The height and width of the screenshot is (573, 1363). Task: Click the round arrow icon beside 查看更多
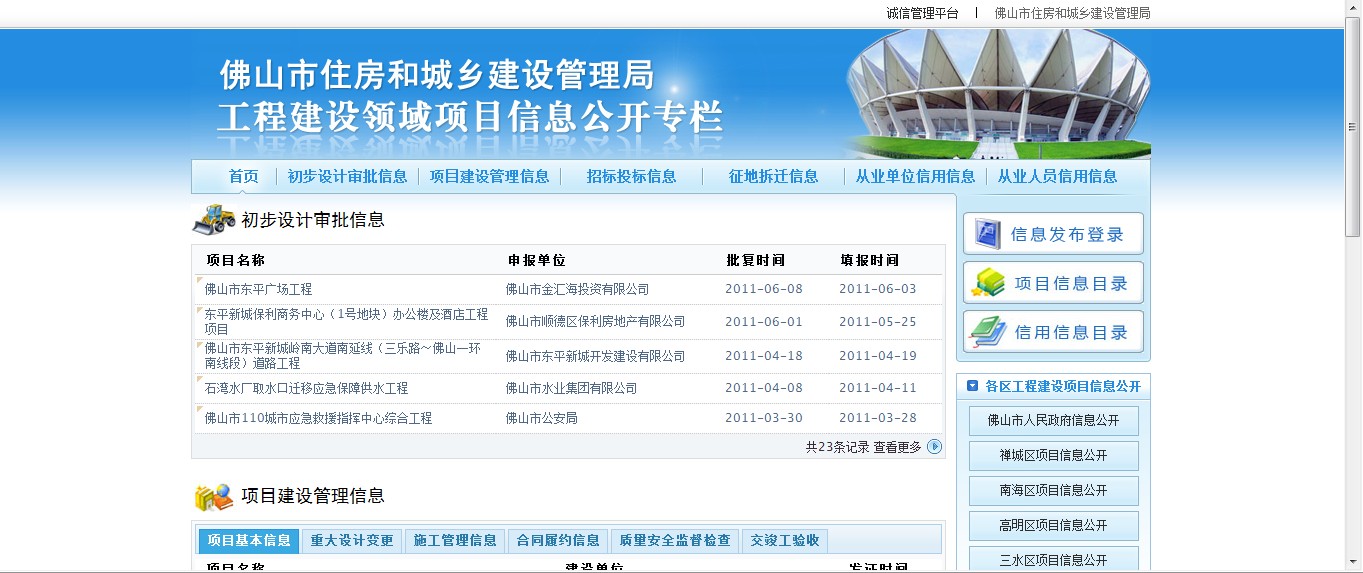pos(935,447)
